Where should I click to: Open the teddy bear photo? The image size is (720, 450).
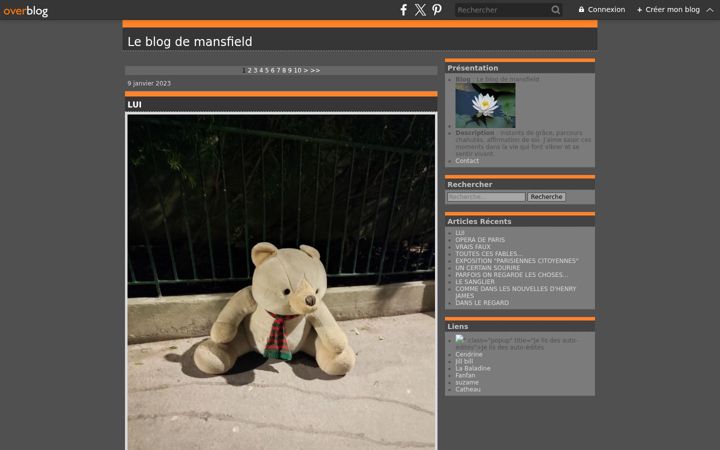[281, 282]
